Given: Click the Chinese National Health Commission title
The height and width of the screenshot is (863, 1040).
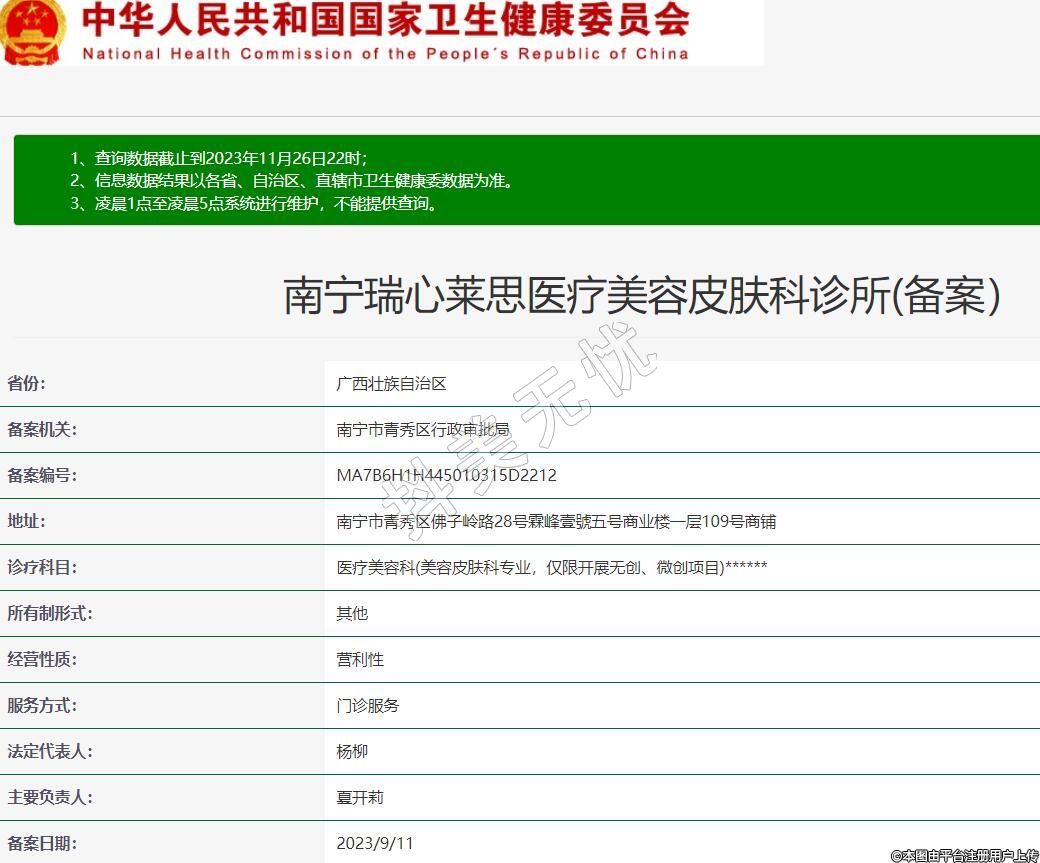Looking at the screenshot, I should [385, 19].
